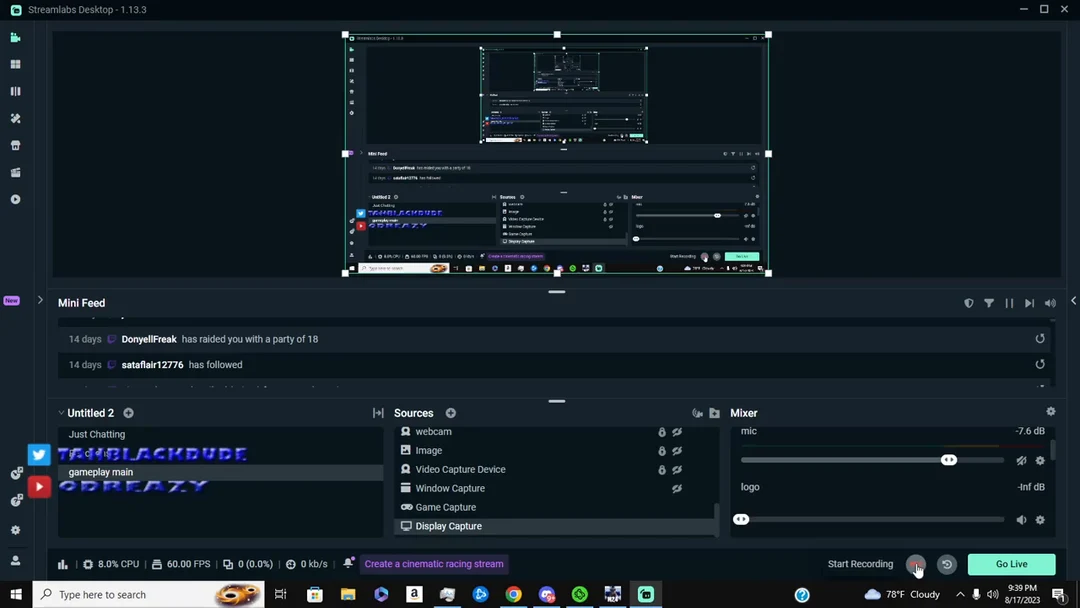Click the Twitter icon beside the scene list
This screenshot has width=1080, height=608.
tap(38, 454)
